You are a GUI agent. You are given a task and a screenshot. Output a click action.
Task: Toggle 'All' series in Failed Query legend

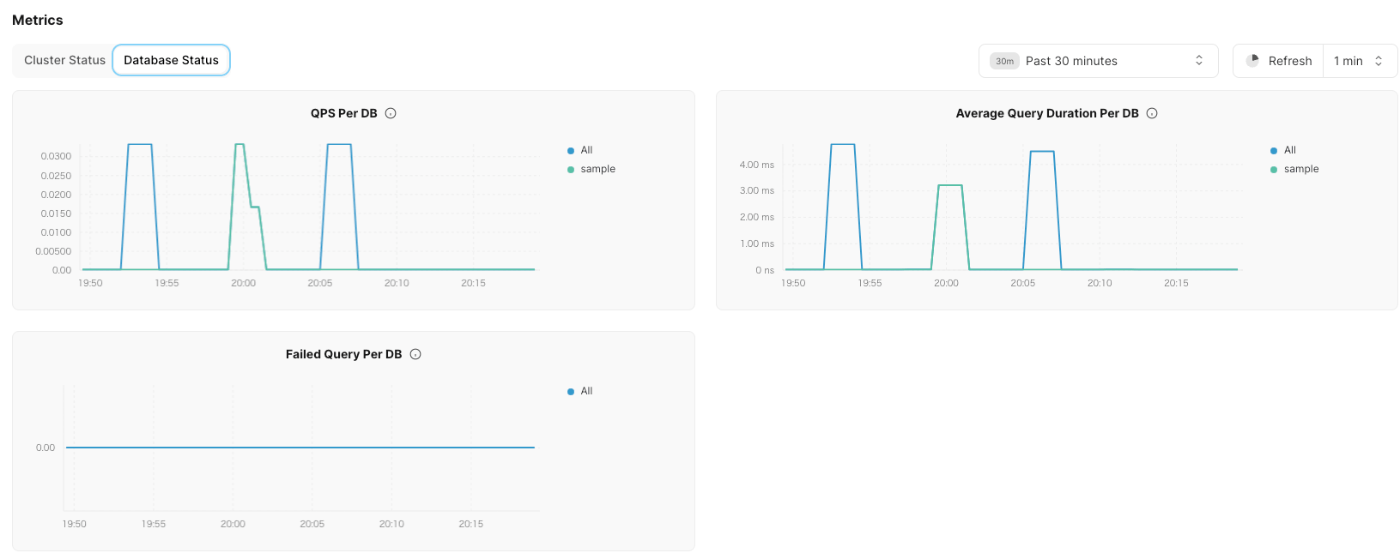(579, 391)
